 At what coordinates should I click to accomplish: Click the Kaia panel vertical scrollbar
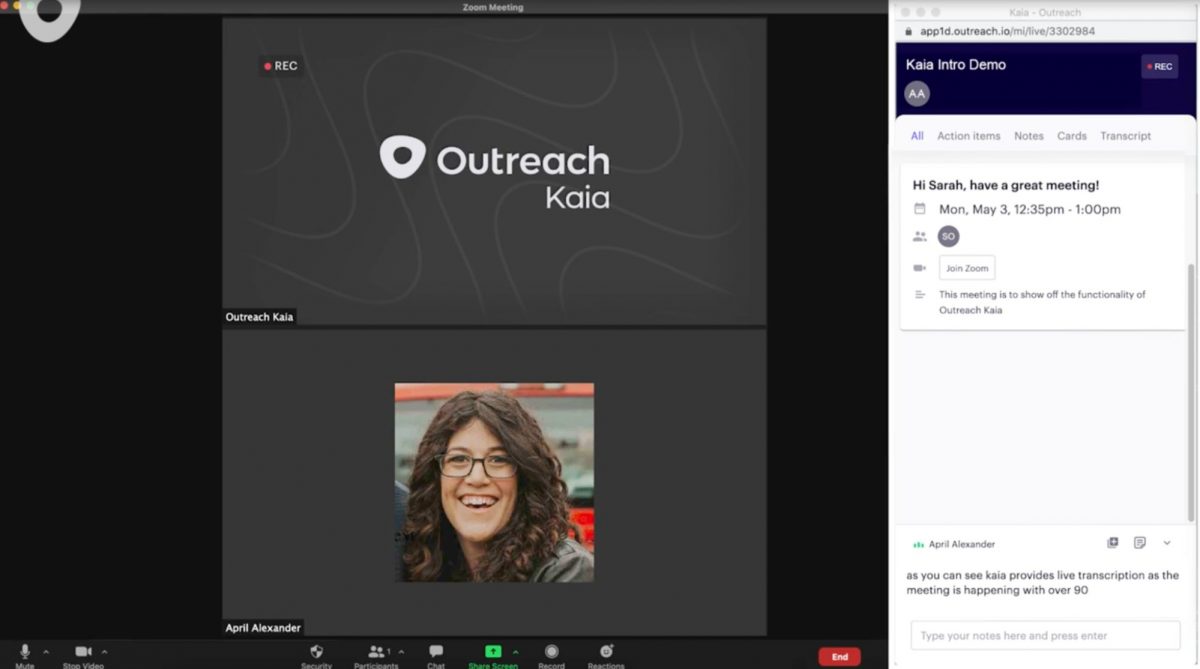(1190, 392)
